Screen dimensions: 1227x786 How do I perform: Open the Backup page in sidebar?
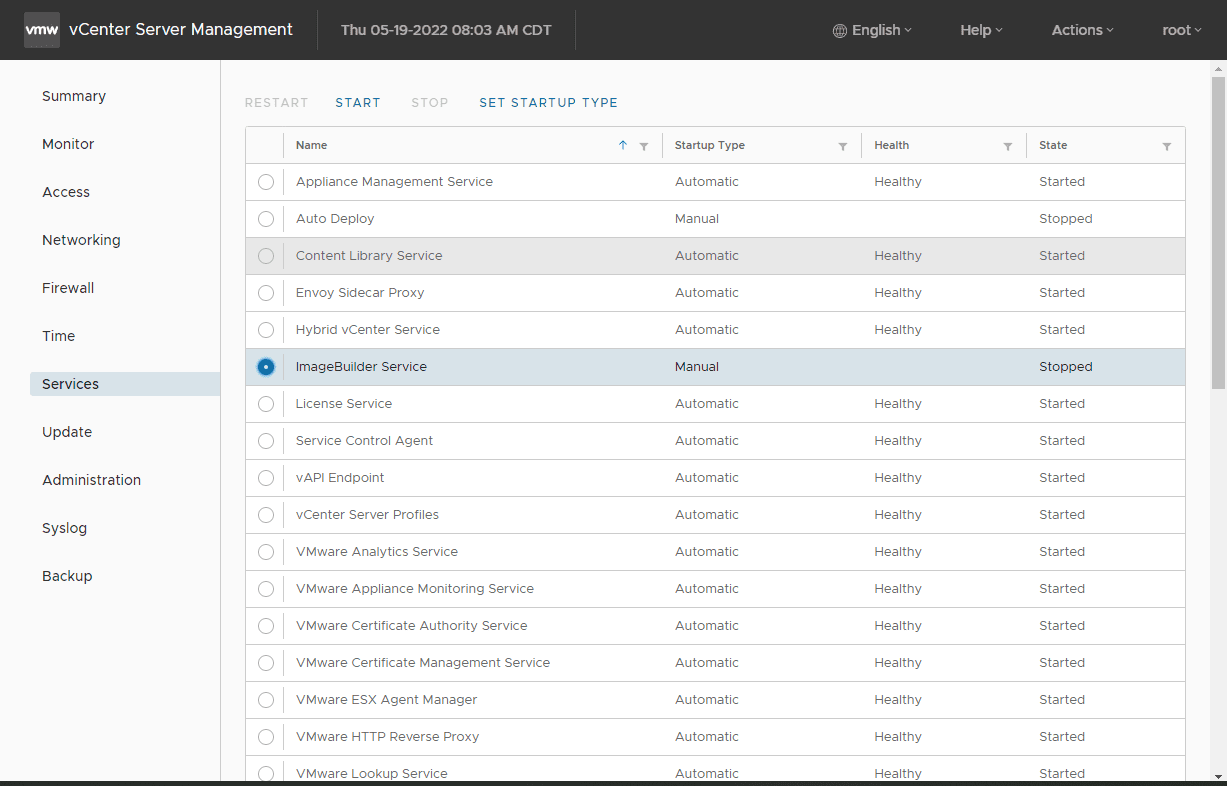67,576
